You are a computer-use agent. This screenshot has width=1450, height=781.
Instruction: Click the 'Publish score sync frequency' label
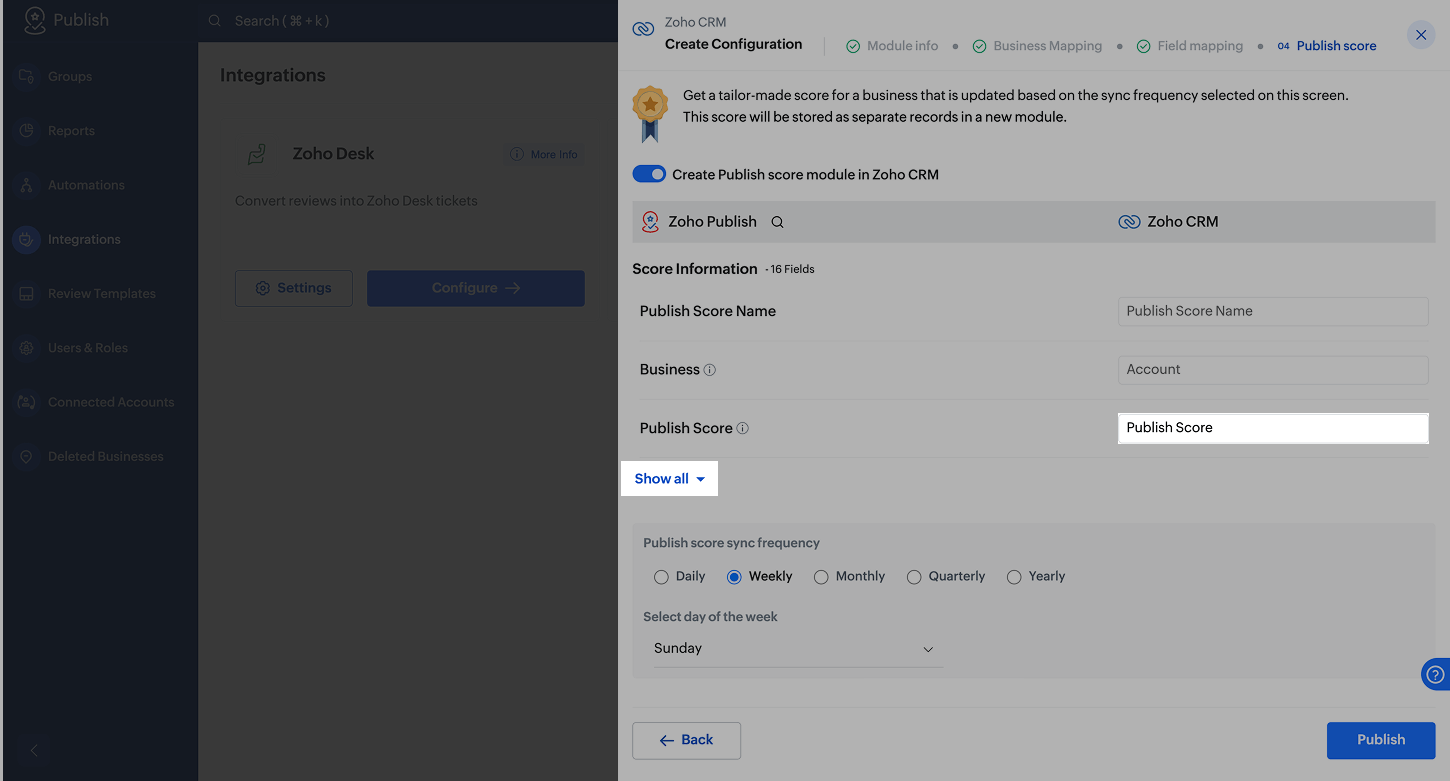(731, 543)
